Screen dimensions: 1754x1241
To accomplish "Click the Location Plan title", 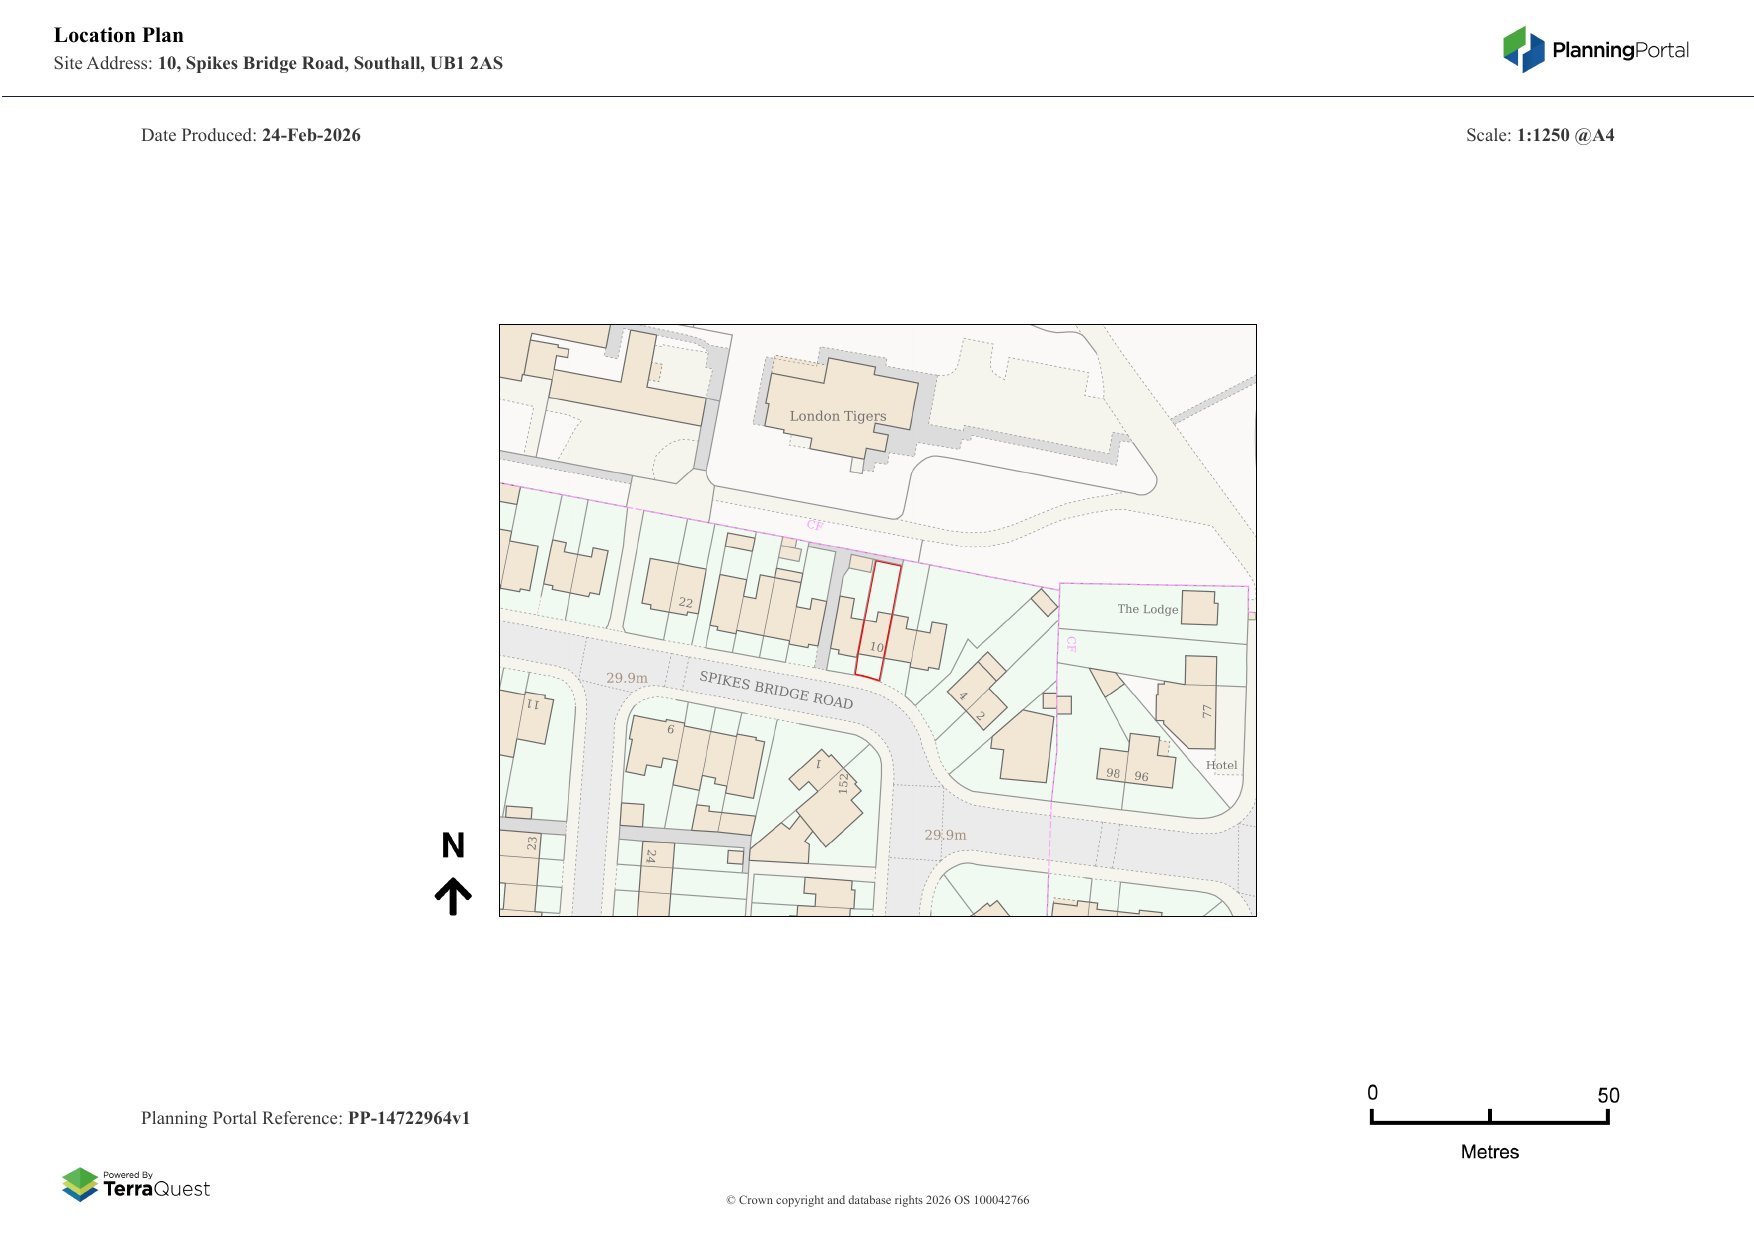I will click(x=119, y=36).
